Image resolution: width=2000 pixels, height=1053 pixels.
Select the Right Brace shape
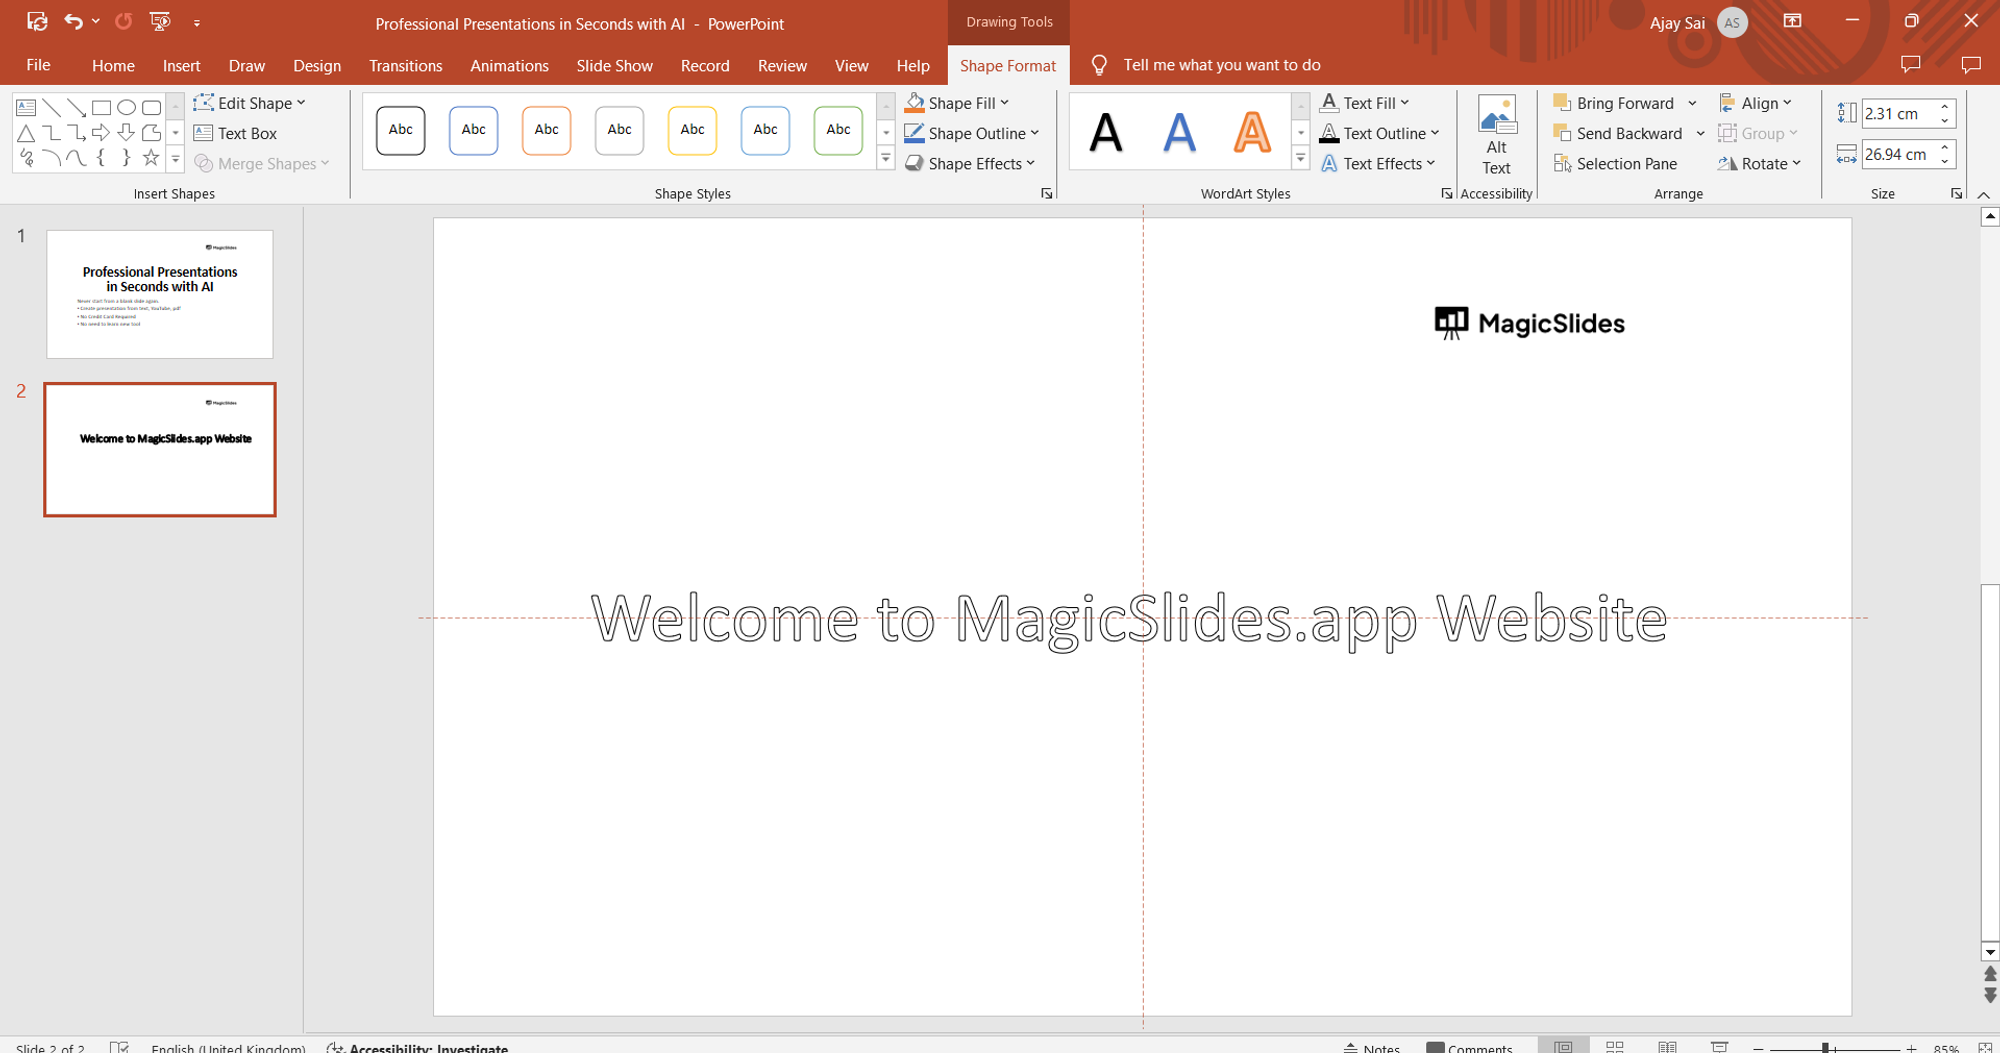click(x=126, y=157)
